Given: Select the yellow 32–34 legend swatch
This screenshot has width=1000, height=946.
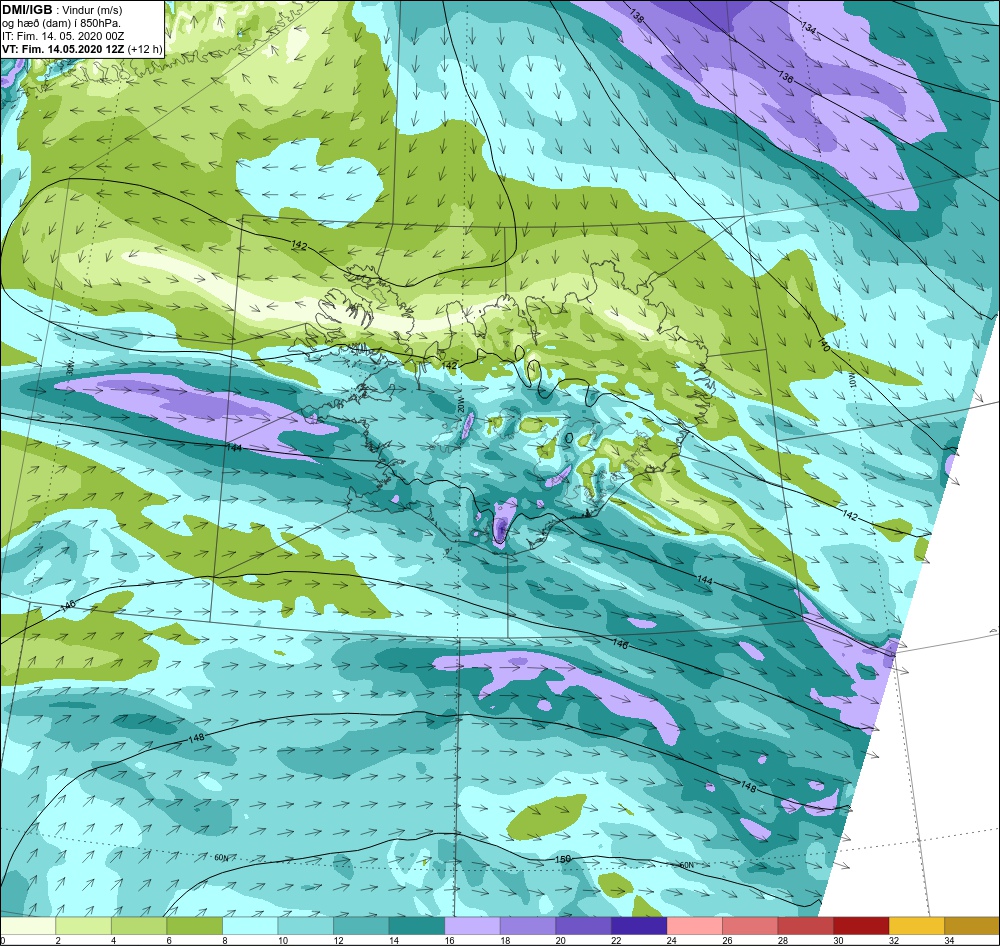Looking at the screenshot, I should (x=916, y=925).
